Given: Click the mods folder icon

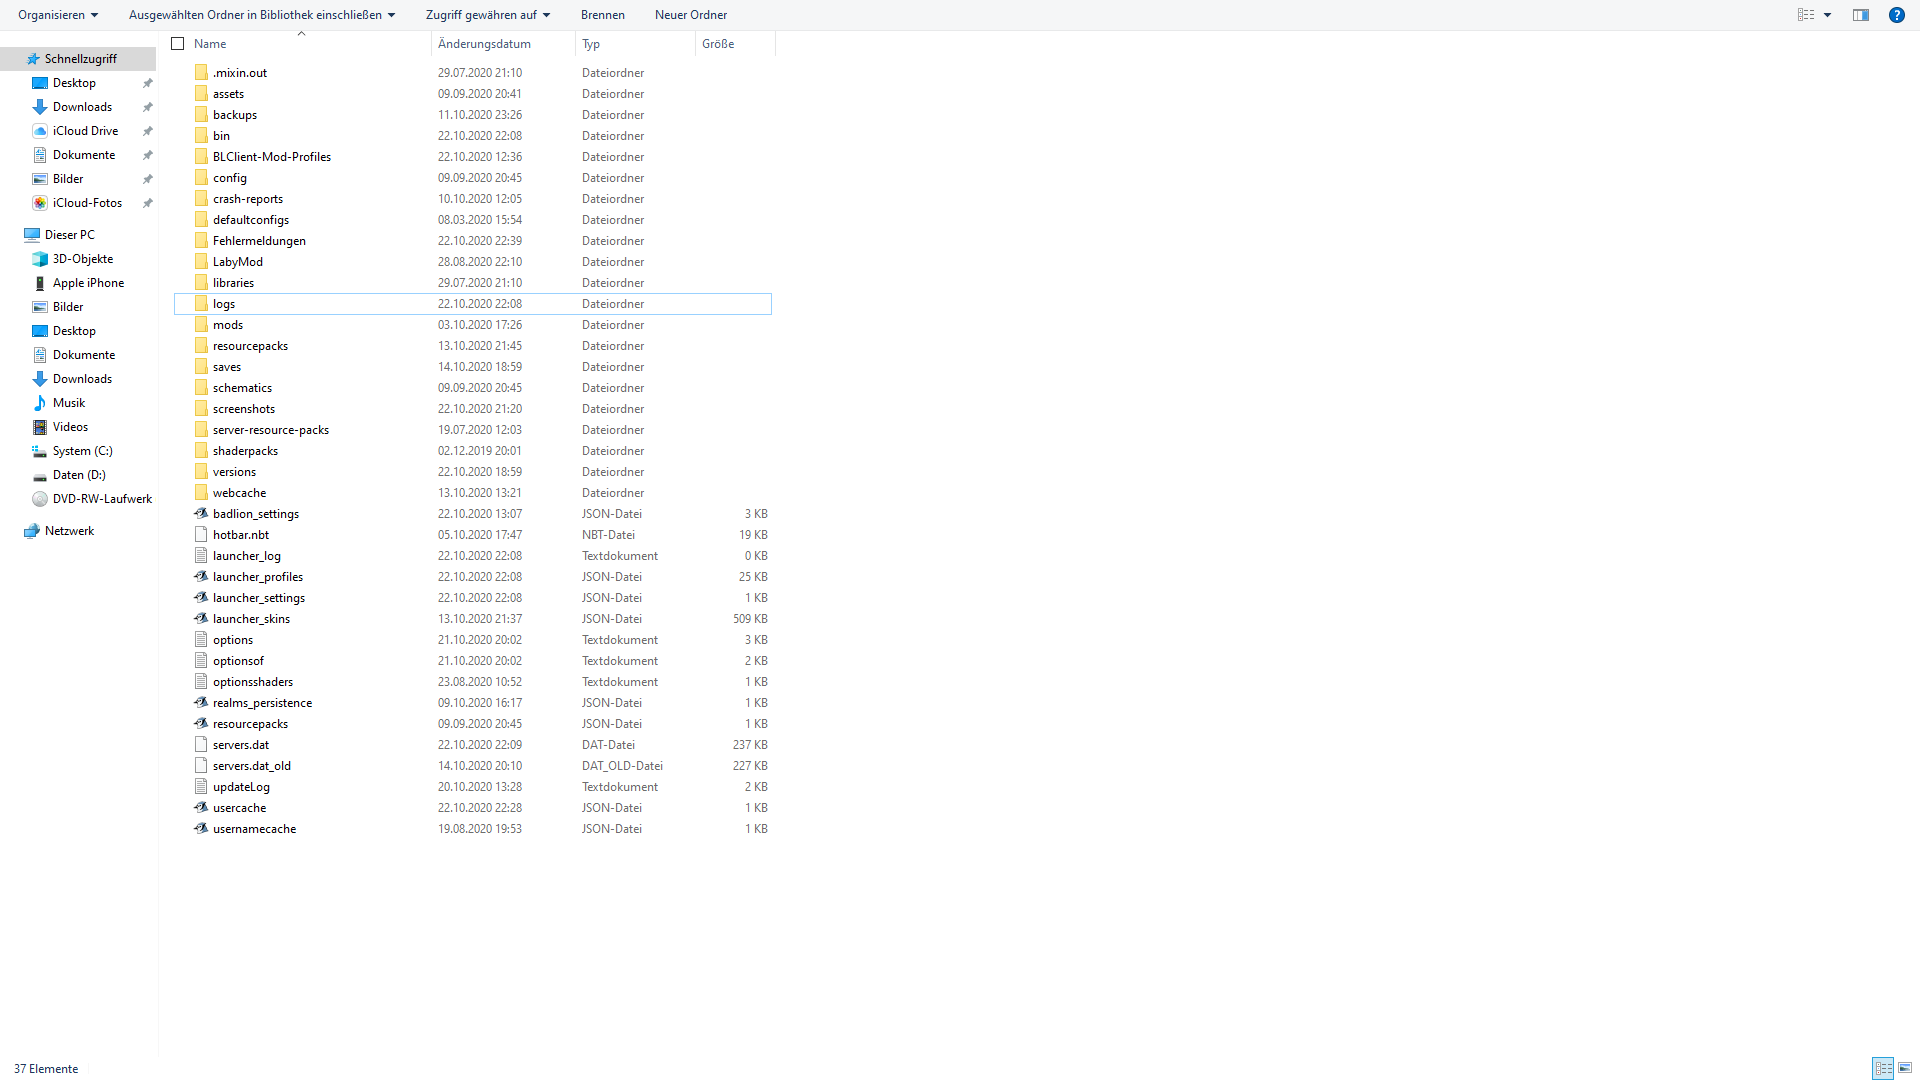Looking at the screenshot, I should pyautogui.click(x=201, y=325).
